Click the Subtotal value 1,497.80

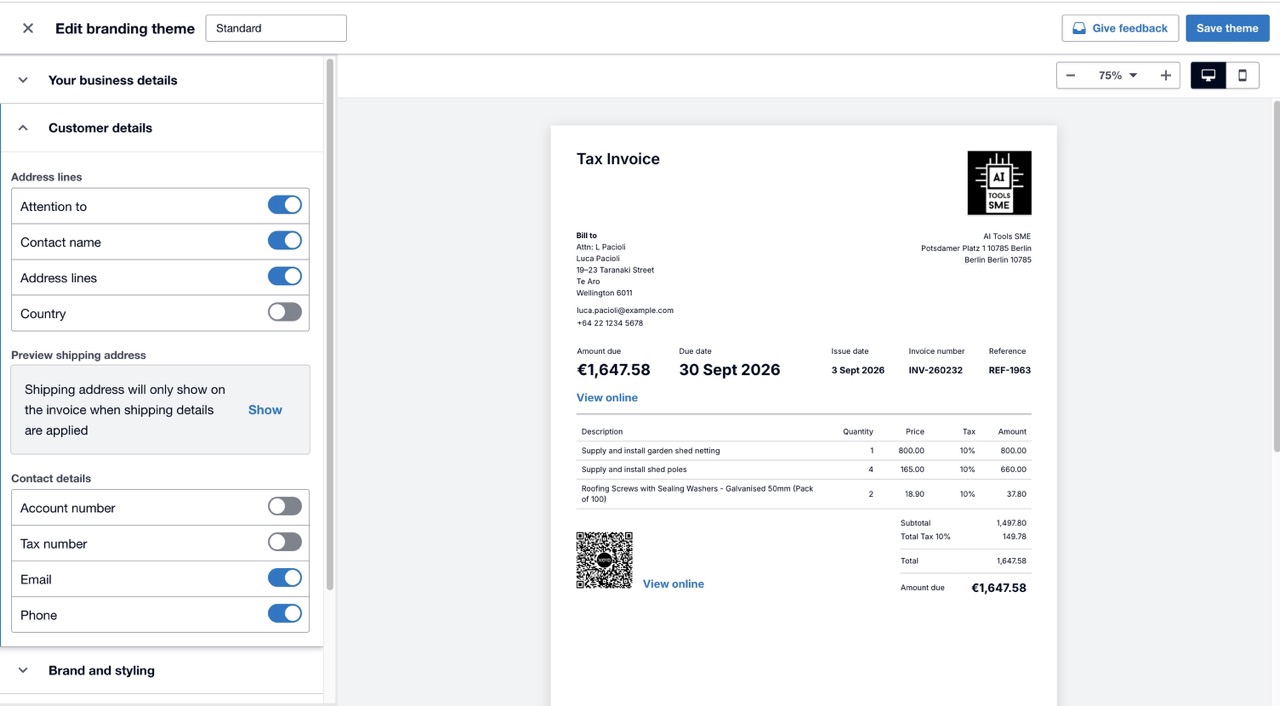[x=1011, y=523]
